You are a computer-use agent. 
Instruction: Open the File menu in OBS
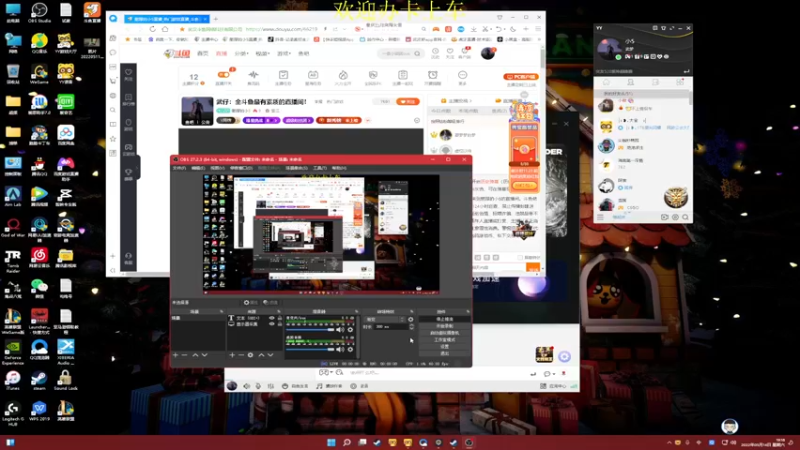pos(179,168)
